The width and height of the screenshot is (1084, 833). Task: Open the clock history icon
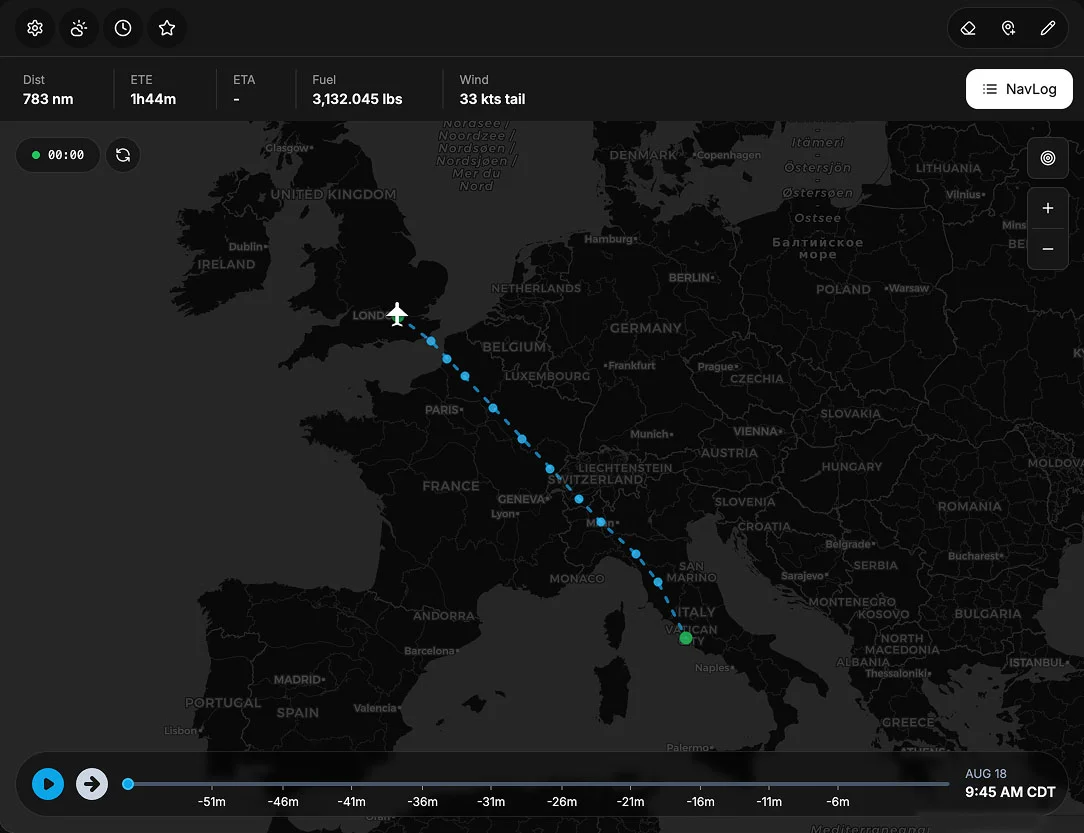(123, 28)
